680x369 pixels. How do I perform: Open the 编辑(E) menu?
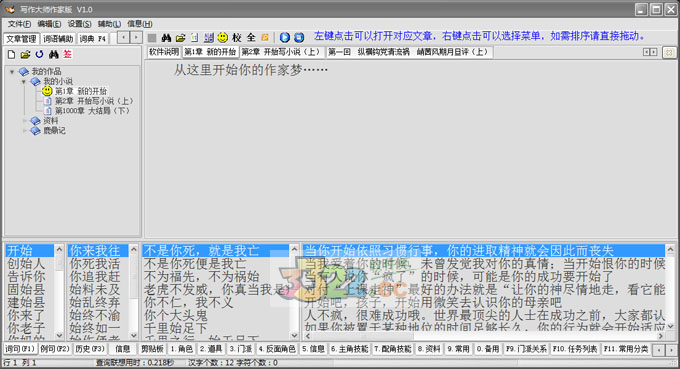pyautogui.click(x=49, y=24)
